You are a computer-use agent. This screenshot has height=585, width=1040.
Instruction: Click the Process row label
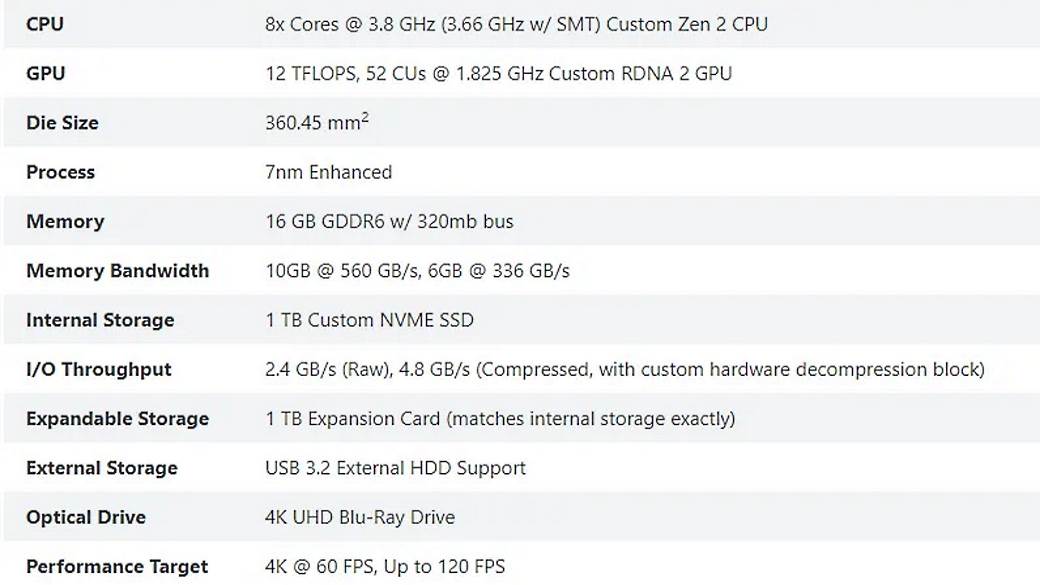[60, 172]
